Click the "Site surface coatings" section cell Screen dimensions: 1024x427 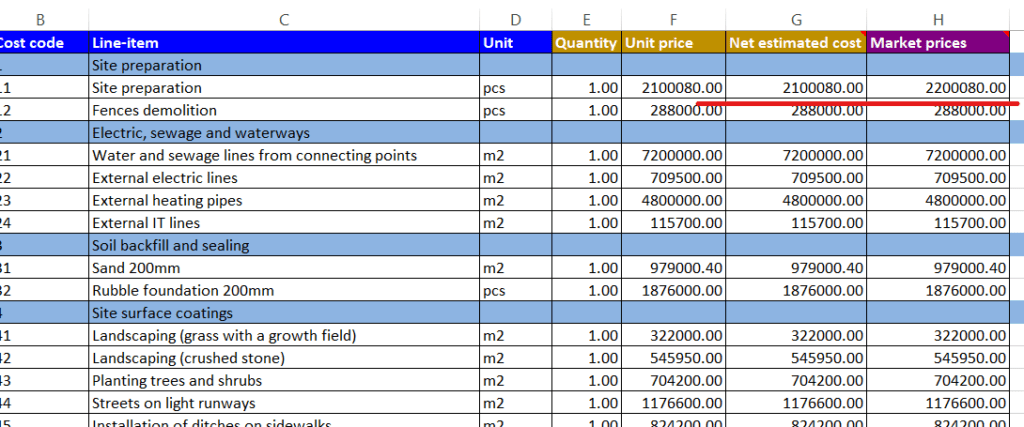283,313
